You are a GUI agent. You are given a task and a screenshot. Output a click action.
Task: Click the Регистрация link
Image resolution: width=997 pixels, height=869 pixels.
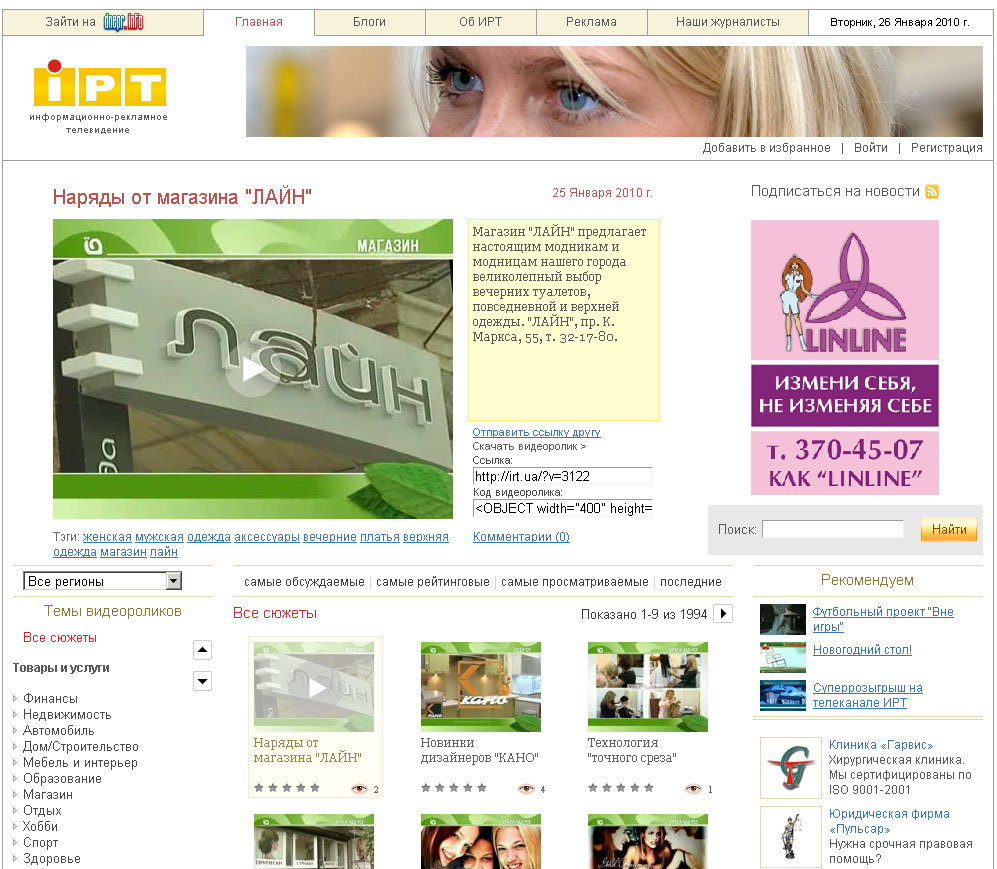(x=946, y=147)
